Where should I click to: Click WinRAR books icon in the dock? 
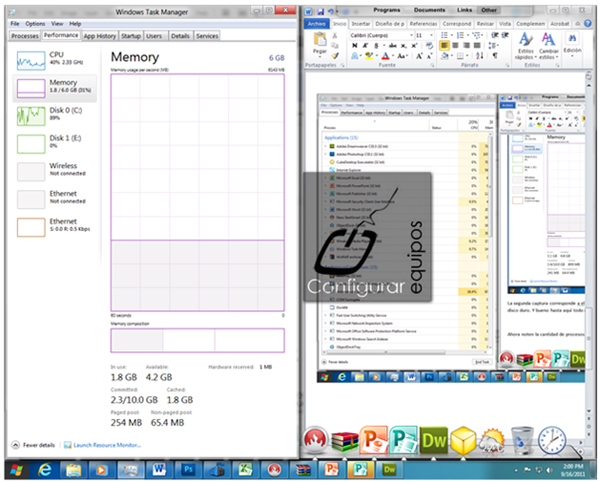coord(345,441)
